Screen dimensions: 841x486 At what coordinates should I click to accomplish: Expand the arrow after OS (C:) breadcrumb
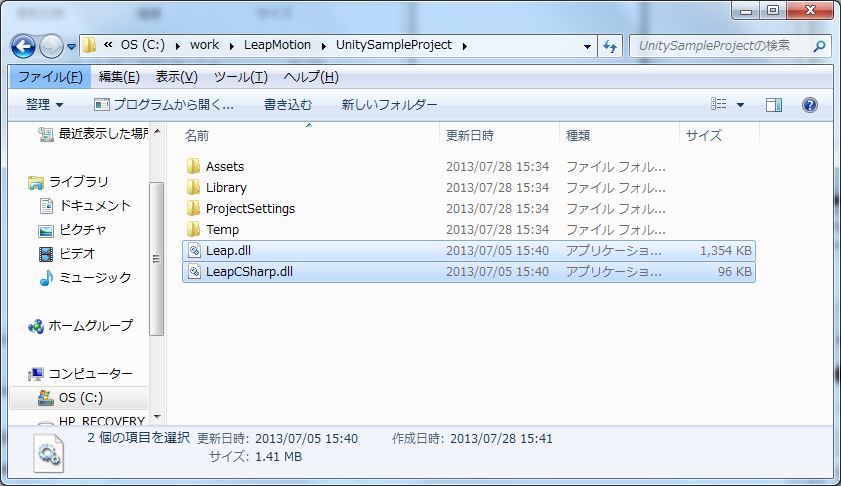click(178, 46)
